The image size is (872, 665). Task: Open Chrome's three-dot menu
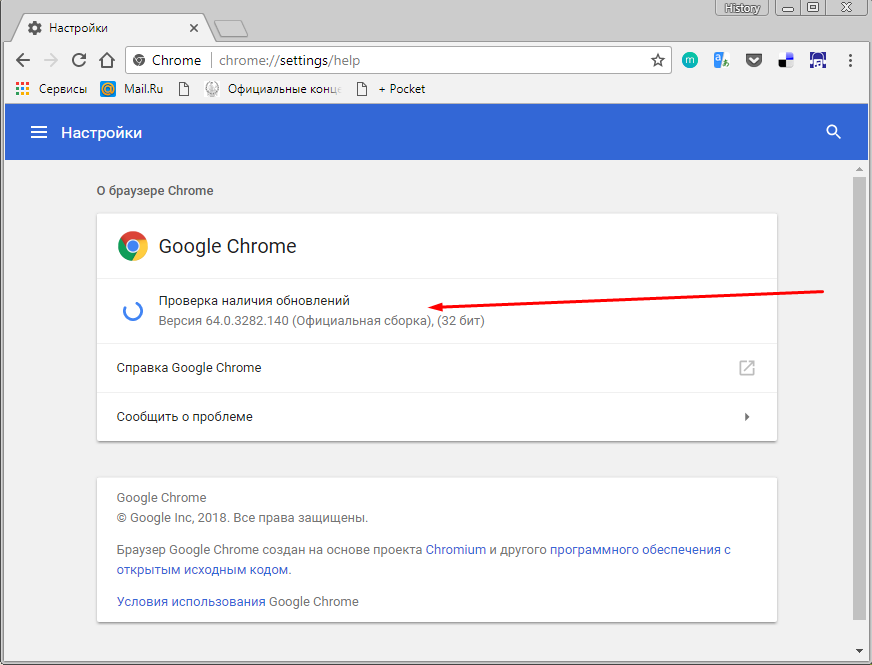tap(851, 60)
